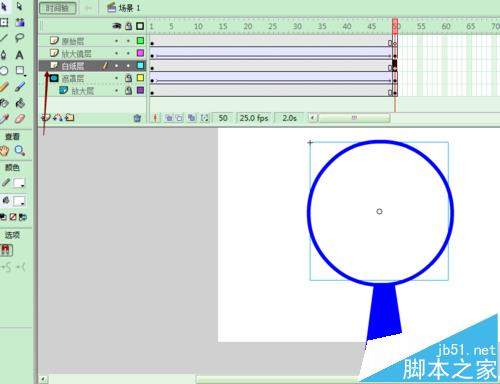This screenshot has height=384, width=500.
Task: Select the Gradient Transform tool
Action: (20, 22)
